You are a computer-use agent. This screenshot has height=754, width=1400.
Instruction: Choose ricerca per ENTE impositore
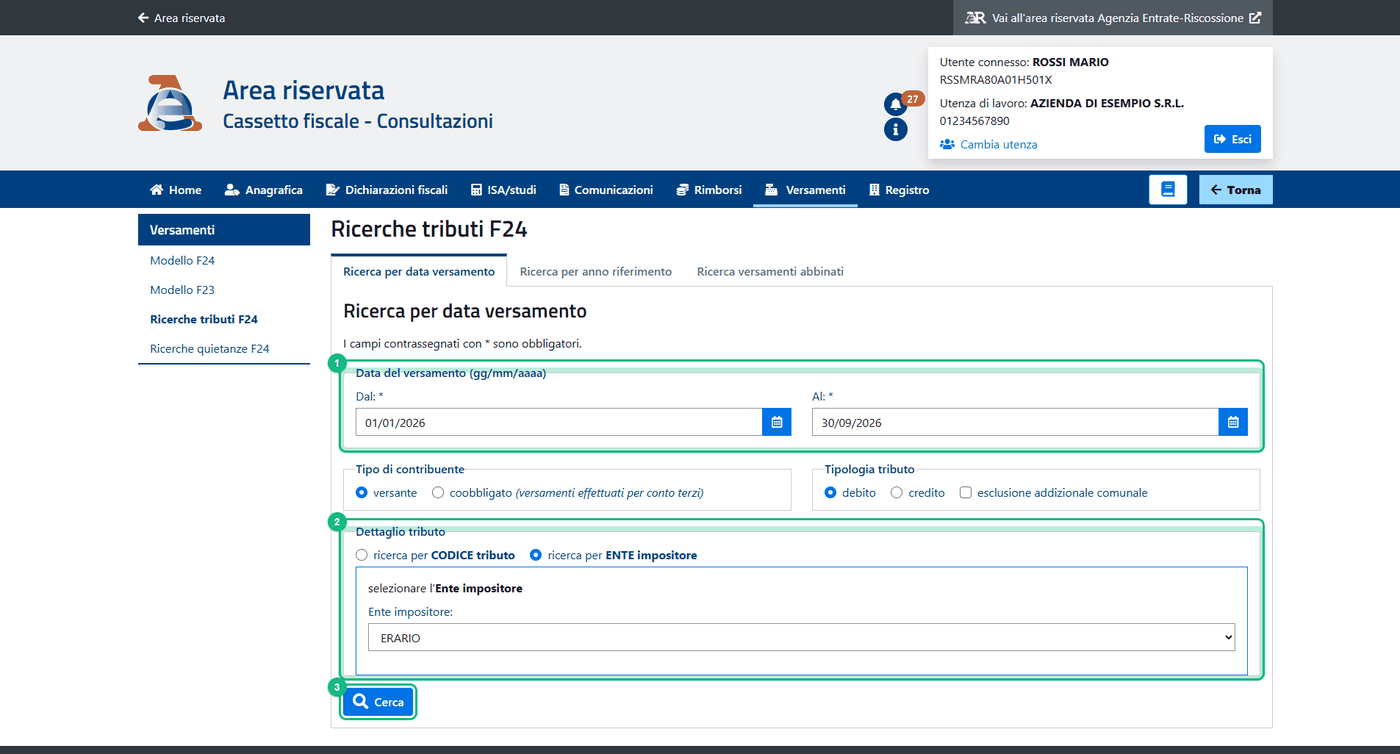(x=536, y=555)
